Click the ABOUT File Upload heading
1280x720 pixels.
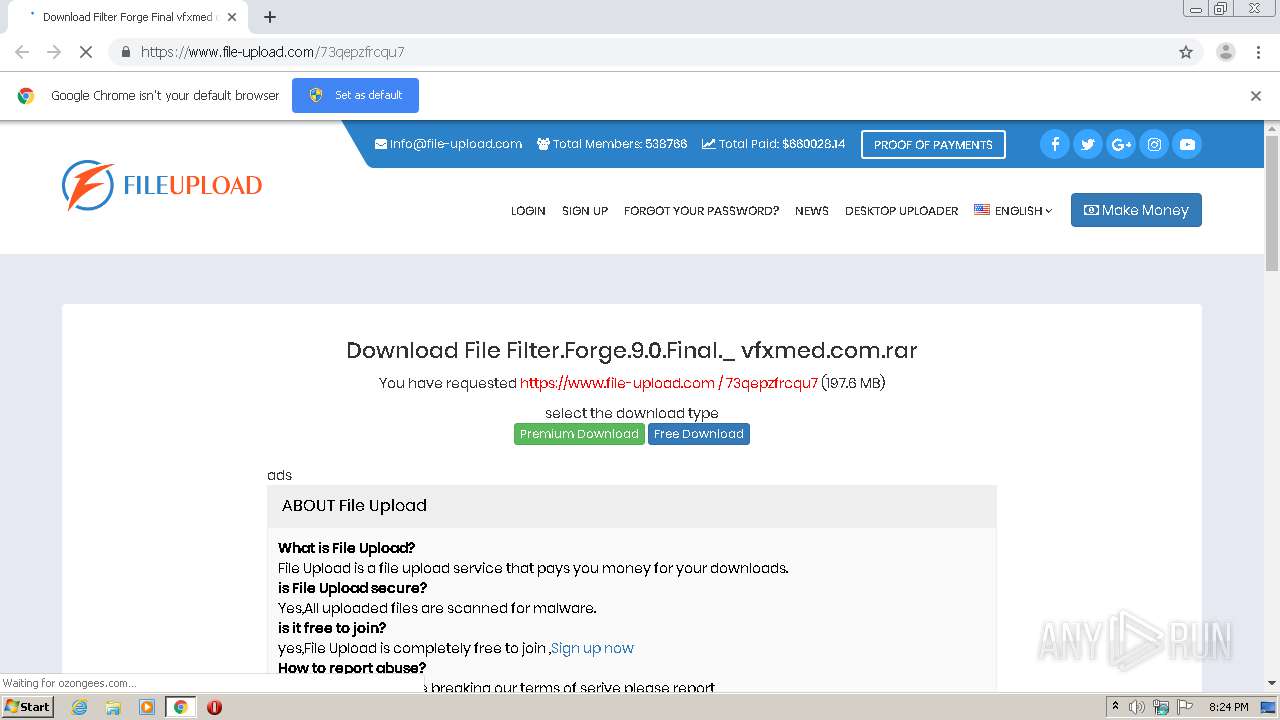(x=354, y=506)
